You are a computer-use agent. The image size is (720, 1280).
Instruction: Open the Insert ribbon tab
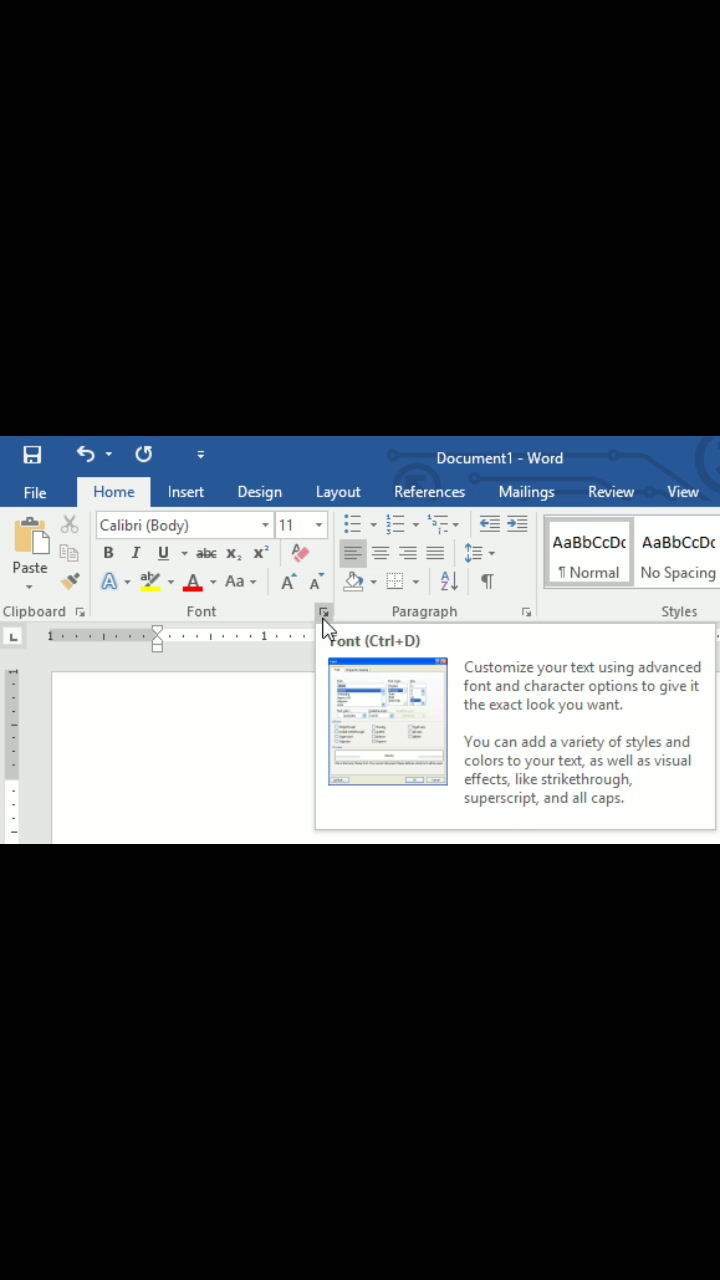tap(185, 492)
